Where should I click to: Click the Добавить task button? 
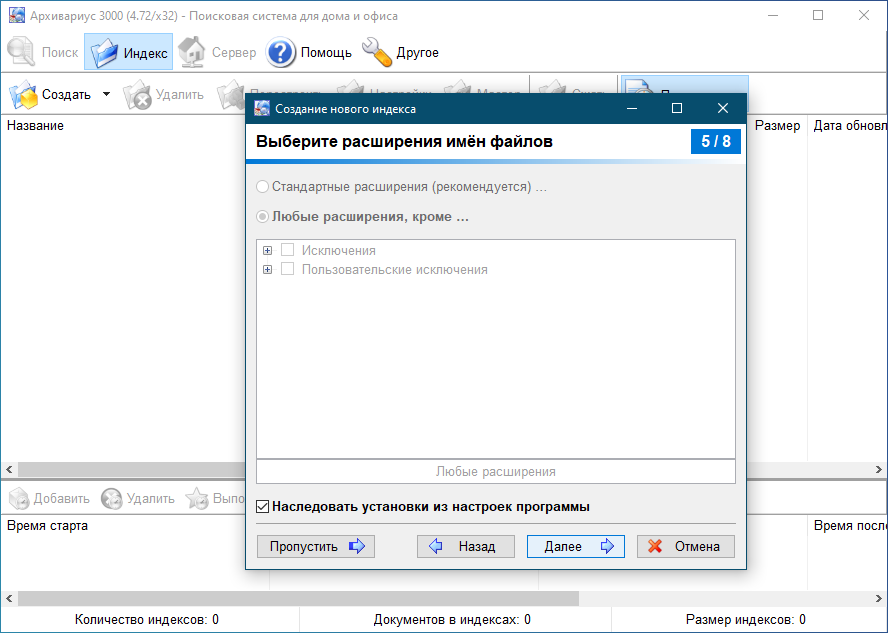coord(50,498)
